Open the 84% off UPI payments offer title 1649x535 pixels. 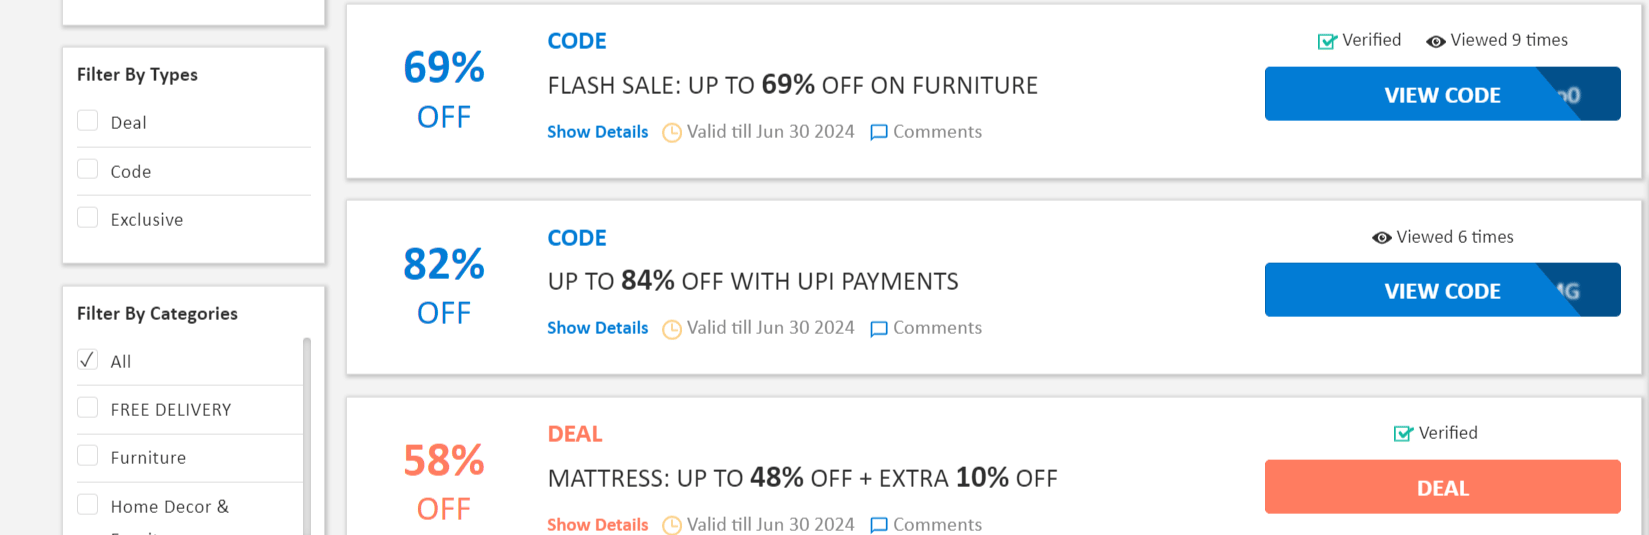[752, 282]
